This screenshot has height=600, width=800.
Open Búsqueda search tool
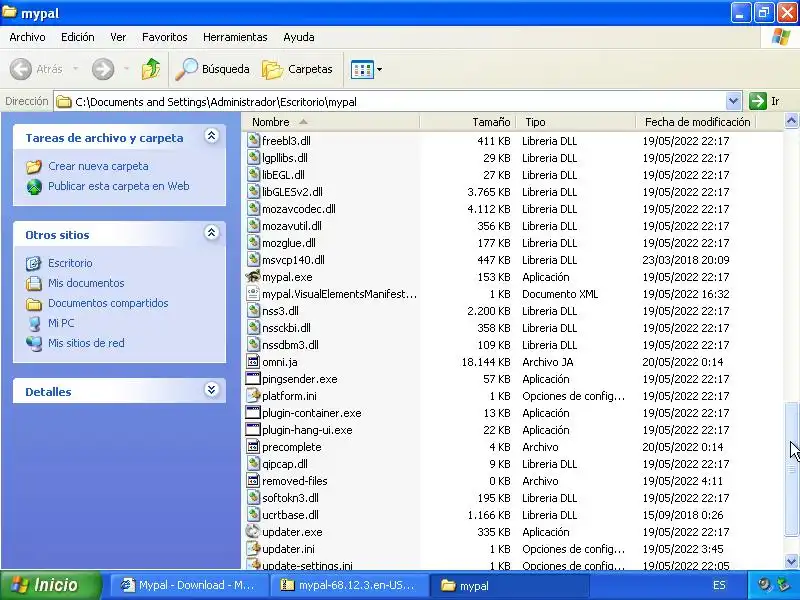click(x=212, y=69)
